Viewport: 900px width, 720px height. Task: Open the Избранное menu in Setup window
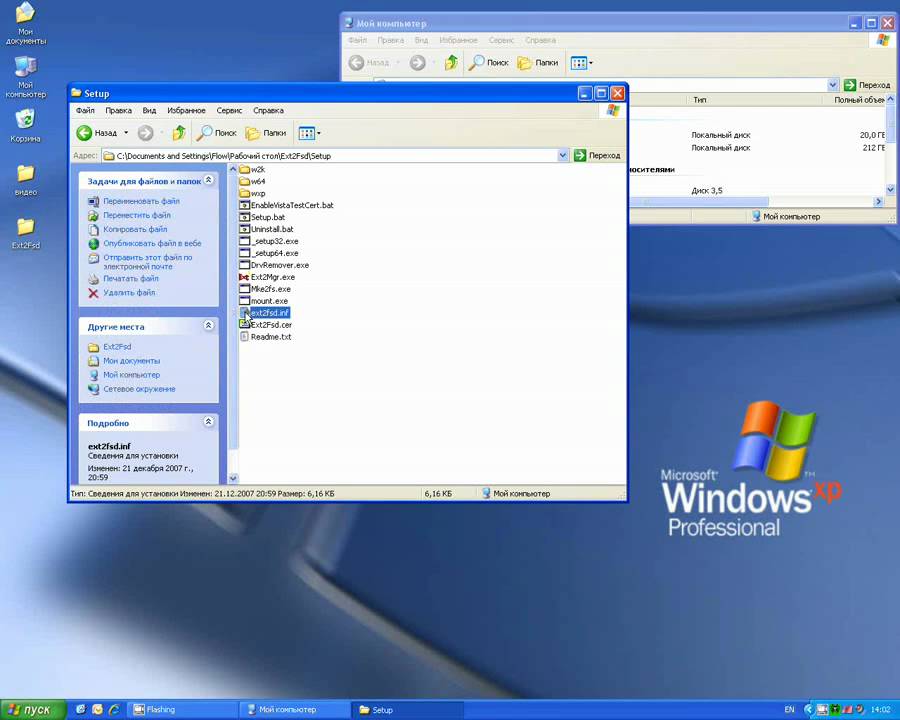tap(186, 110)
